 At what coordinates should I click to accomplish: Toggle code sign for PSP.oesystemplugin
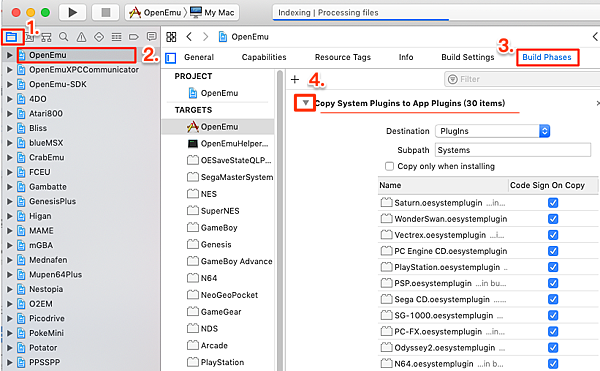pyautogui.click(x=553, y=283)
